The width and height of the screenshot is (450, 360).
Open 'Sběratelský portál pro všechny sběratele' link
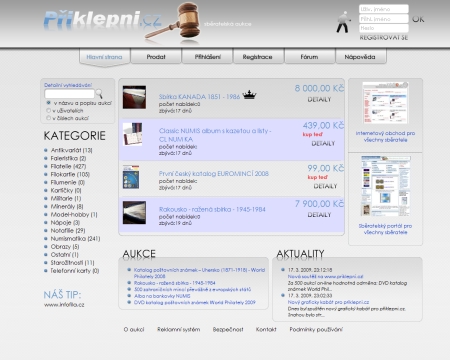point(385,229)
